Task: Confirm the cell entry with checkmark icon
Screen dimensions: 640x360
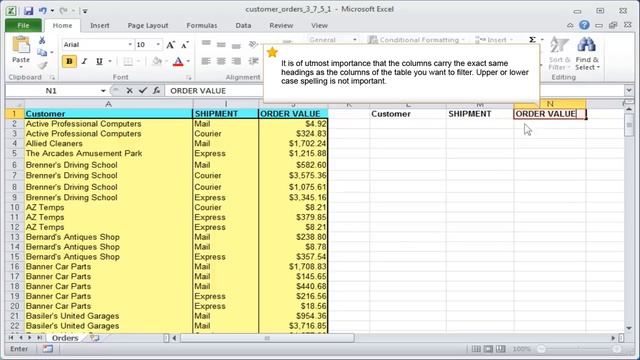Action: pyautogui.click(x=143, y=91)
